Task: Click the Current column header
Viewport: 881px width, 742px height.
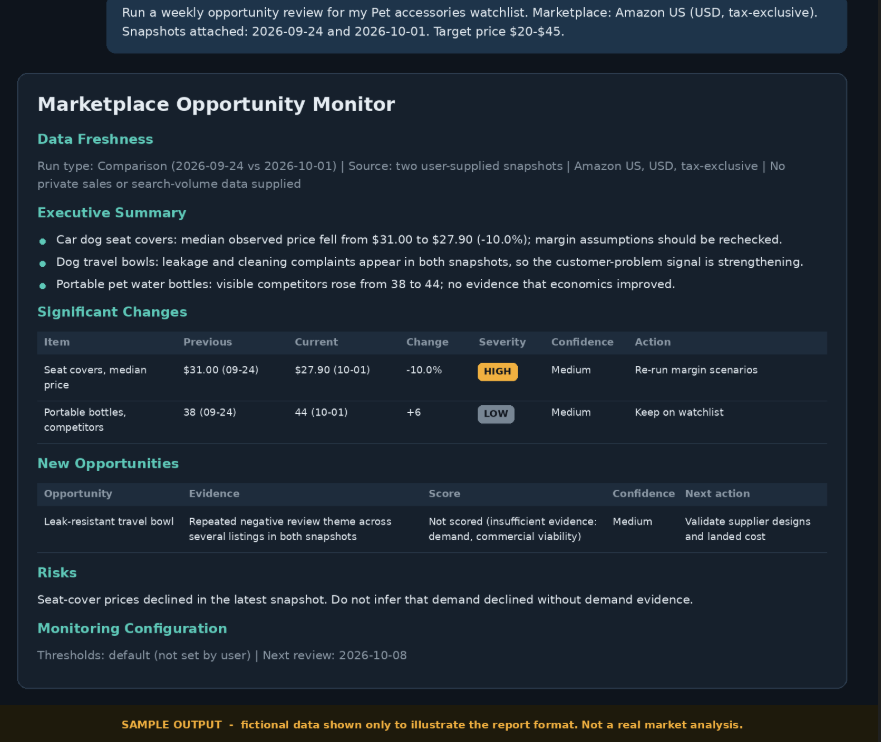Action: [316, 342]
